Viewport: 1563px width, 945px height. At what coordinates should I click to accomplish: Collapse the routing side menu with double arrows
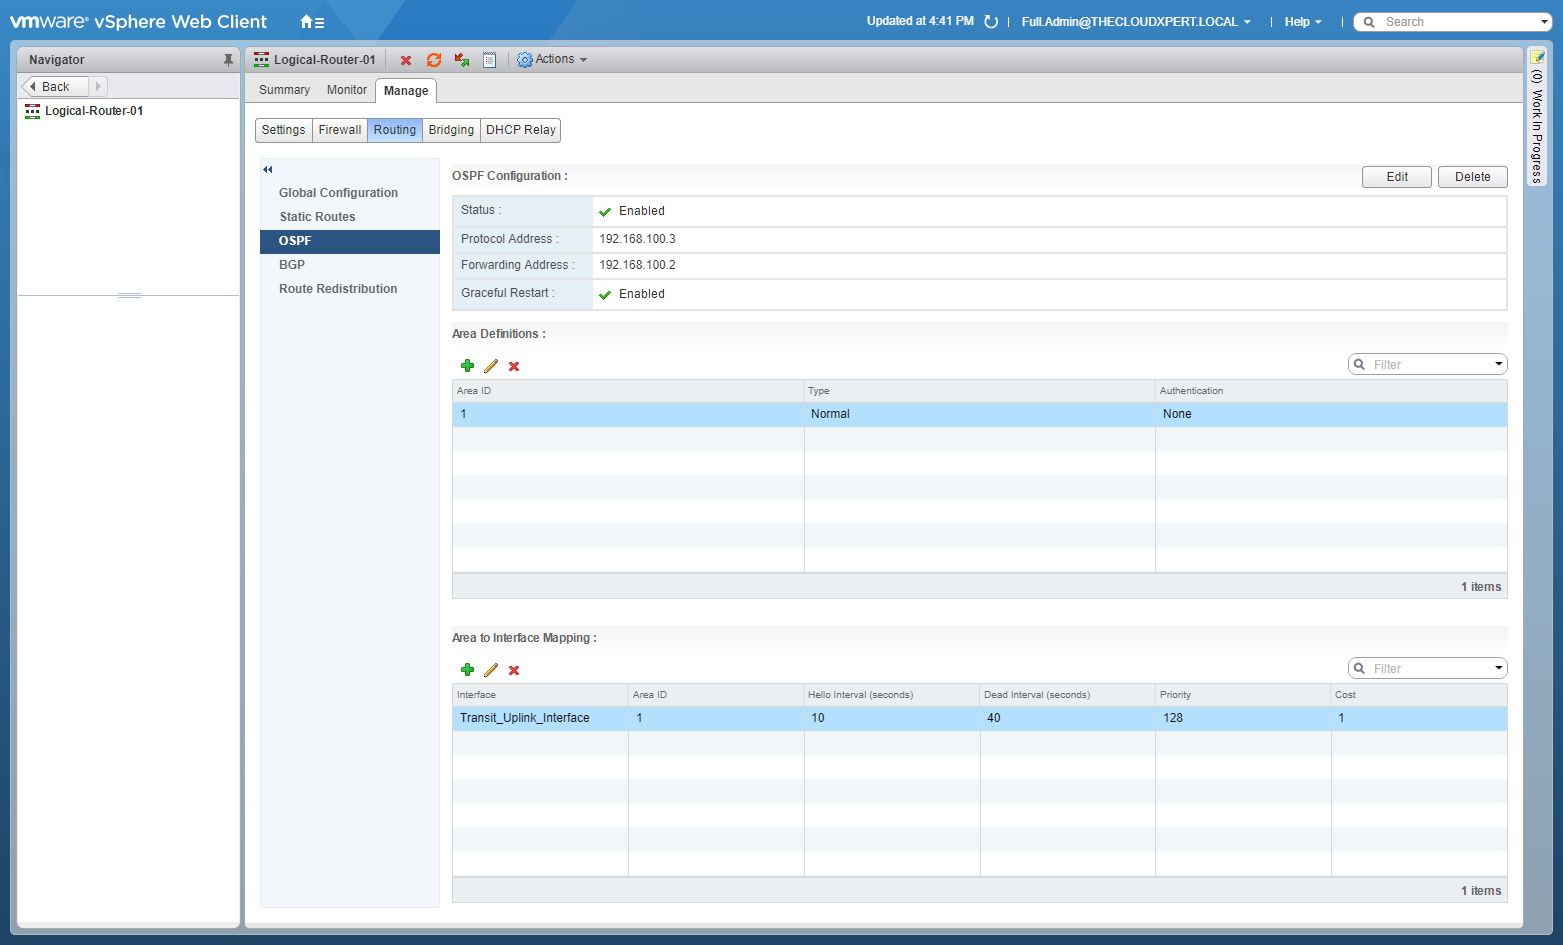coord(268,169)
